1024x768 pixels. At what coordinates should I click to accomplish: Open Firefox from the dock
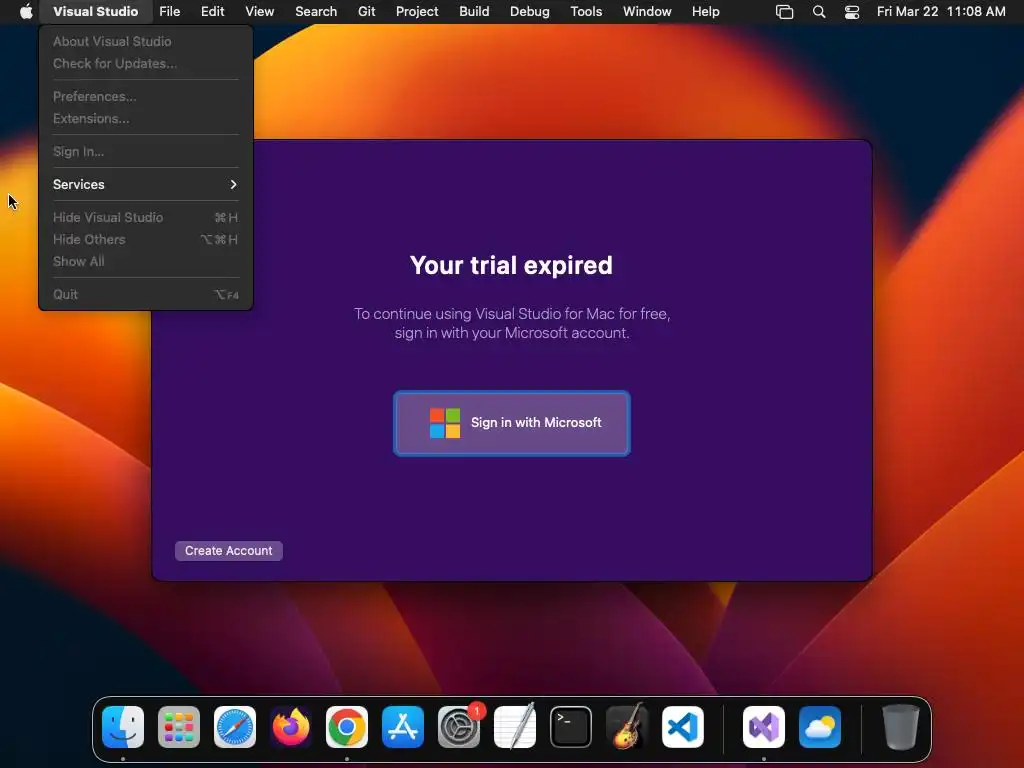[x=291, y=726]
